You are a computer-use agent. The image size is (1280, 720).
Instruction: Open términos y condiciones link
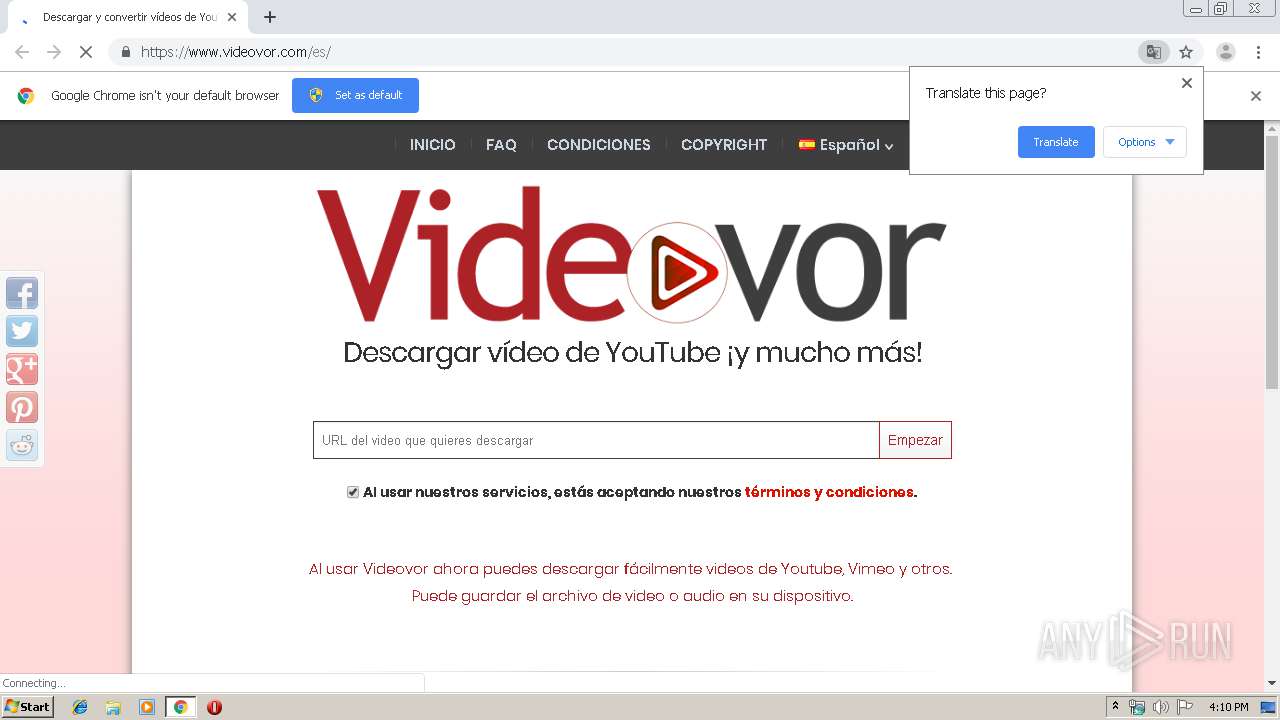[x=829, y=492]
